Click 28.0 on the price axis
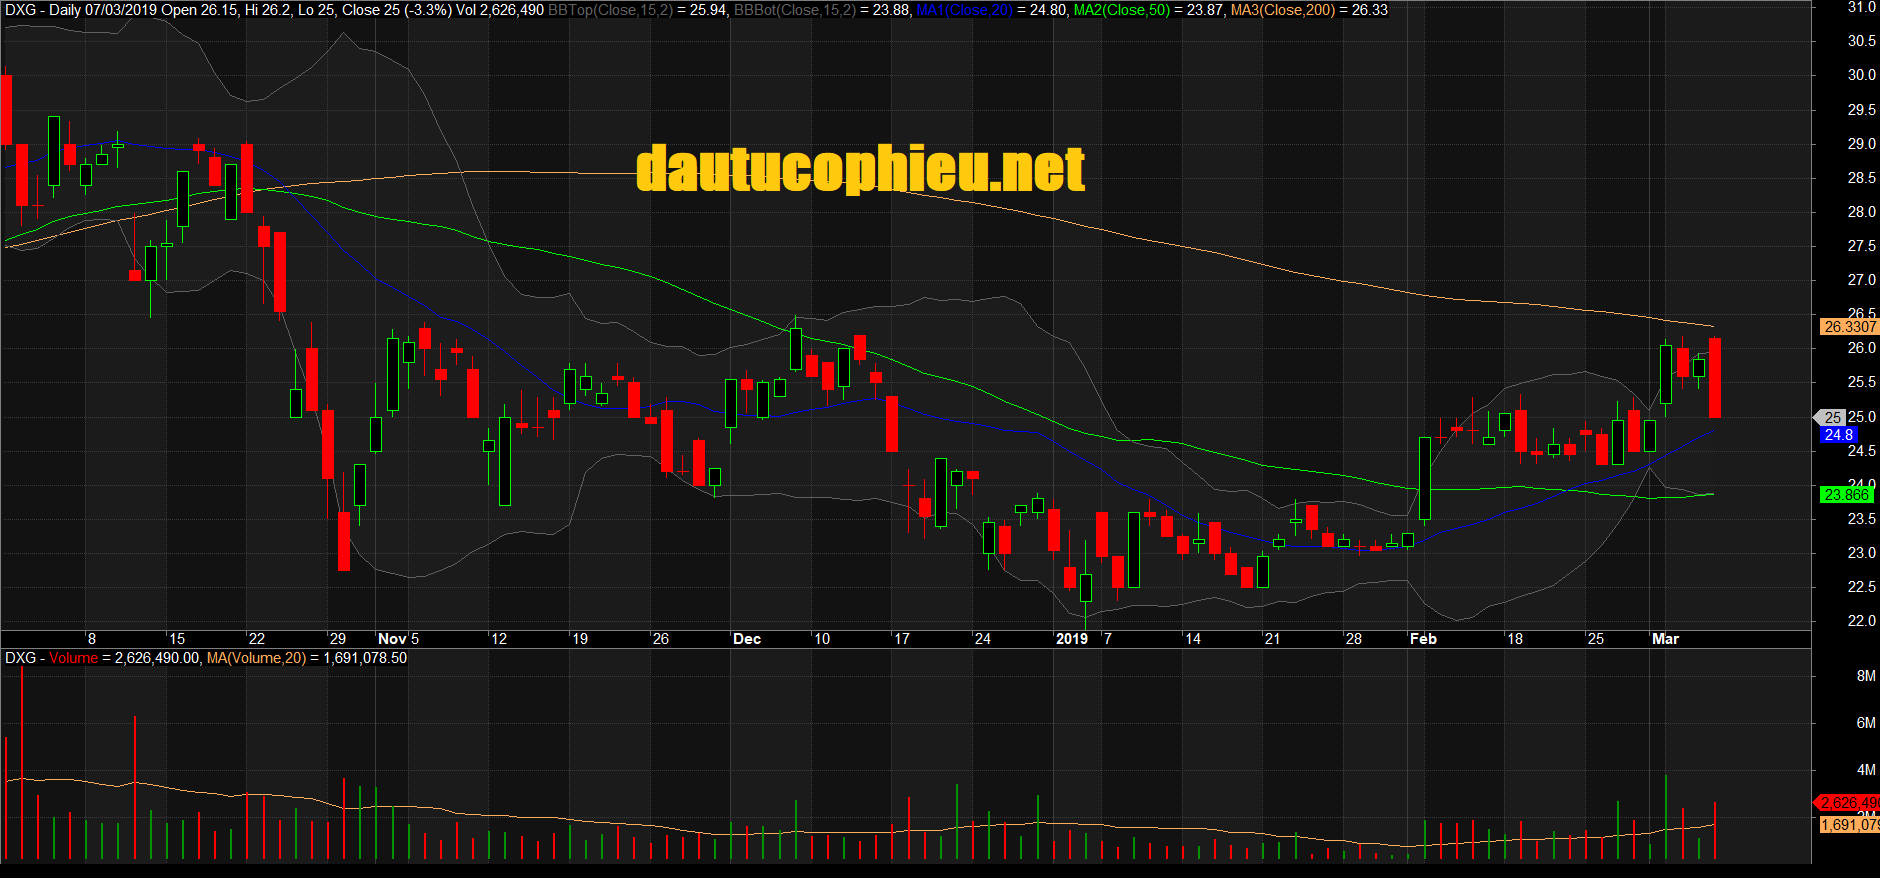This screenshot has width=1880, height=878. [1861, 212]
